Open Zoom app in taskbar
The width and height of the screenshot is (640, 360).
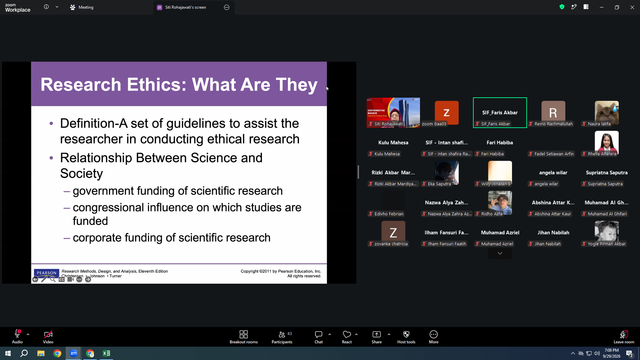point(74,353)
